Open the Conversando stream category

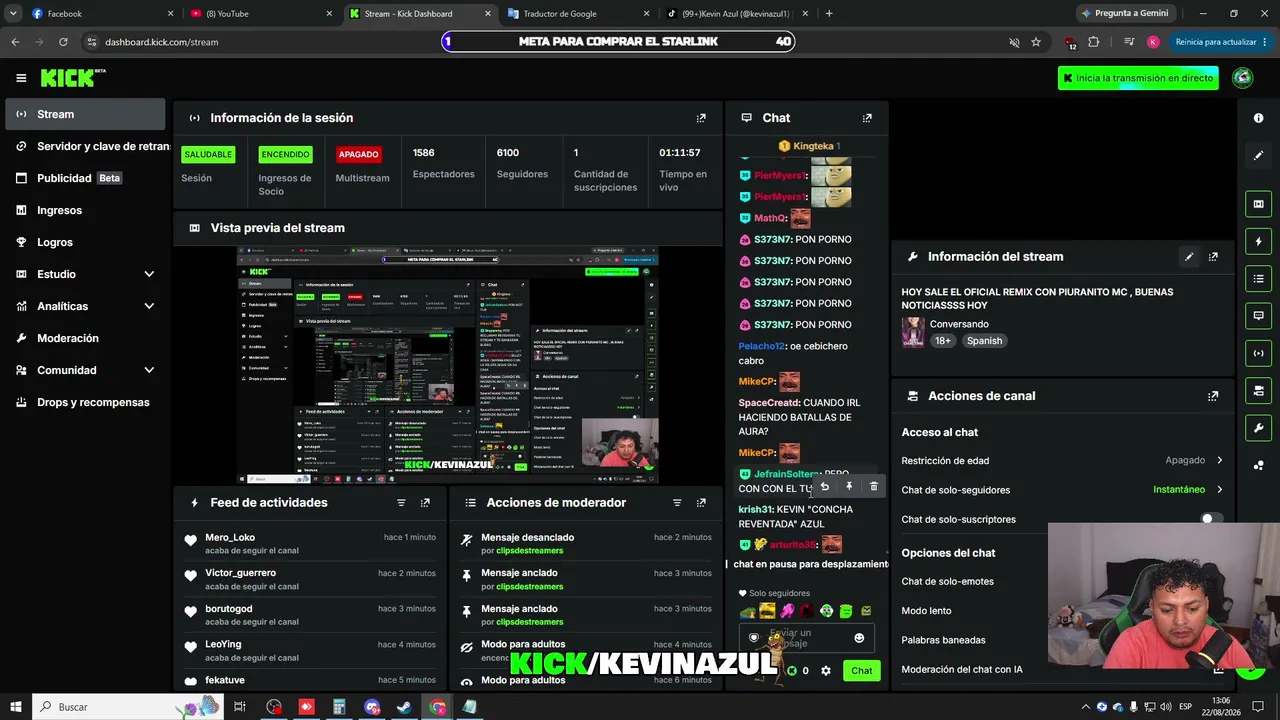[959, 324]
